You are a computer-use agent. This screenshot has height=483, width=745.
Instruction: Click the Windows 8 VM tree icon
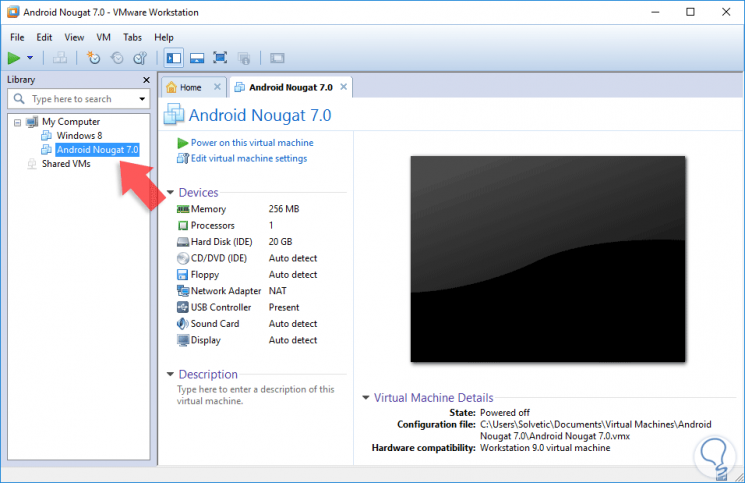pos(47,136)
